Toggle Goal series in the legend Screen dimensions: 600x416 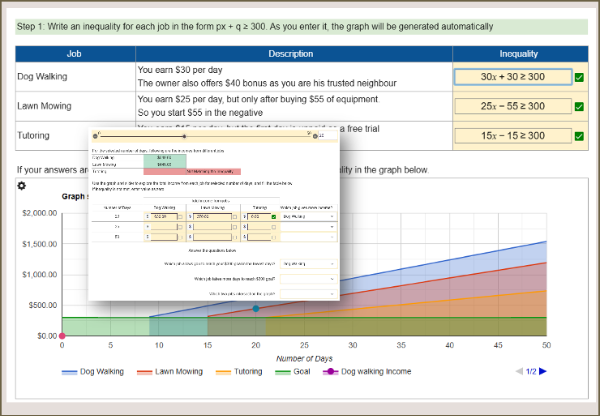tap(293, 372)
